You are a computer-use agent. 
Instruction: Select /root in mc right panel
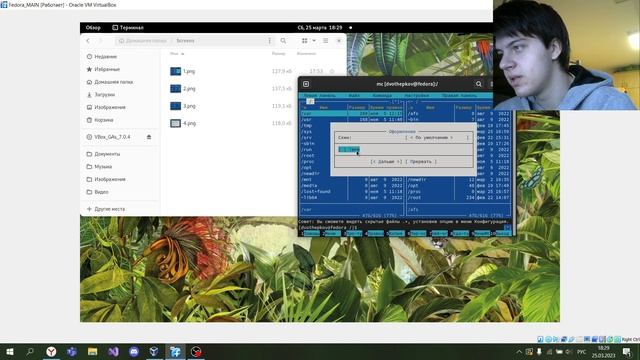tap(458, 198)
